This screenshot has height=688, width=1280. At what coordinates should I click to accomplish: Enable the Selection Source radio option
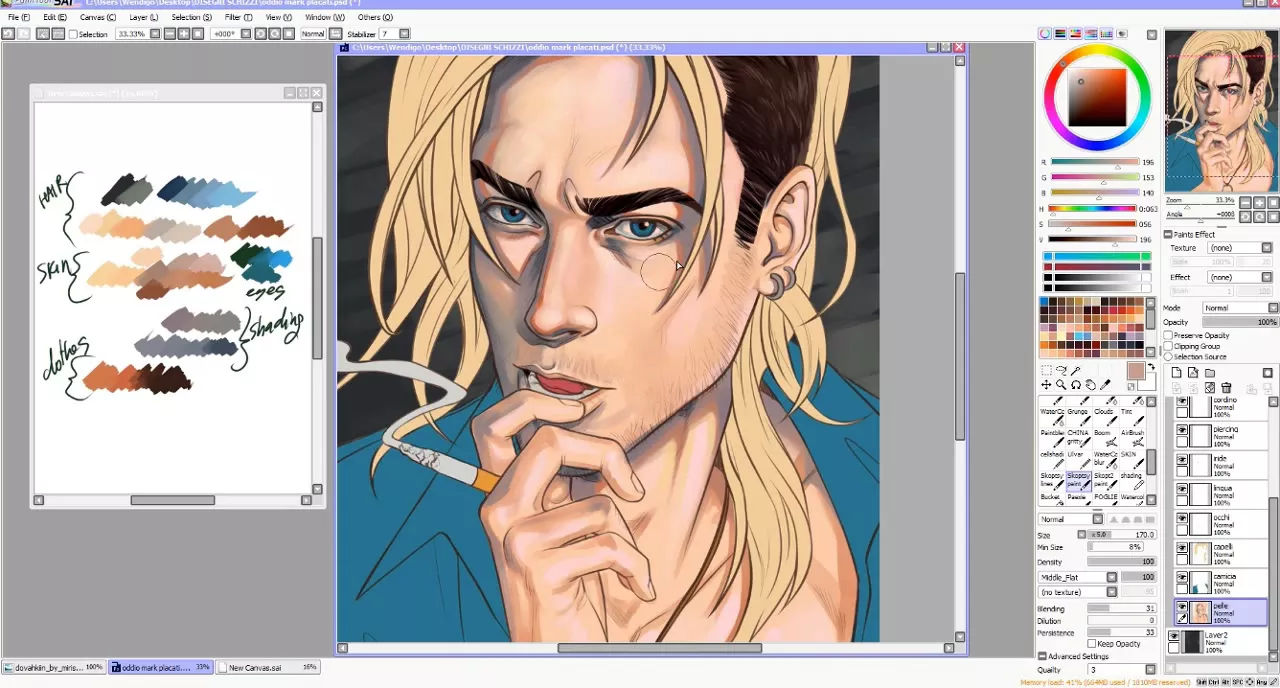[1168, 357]
